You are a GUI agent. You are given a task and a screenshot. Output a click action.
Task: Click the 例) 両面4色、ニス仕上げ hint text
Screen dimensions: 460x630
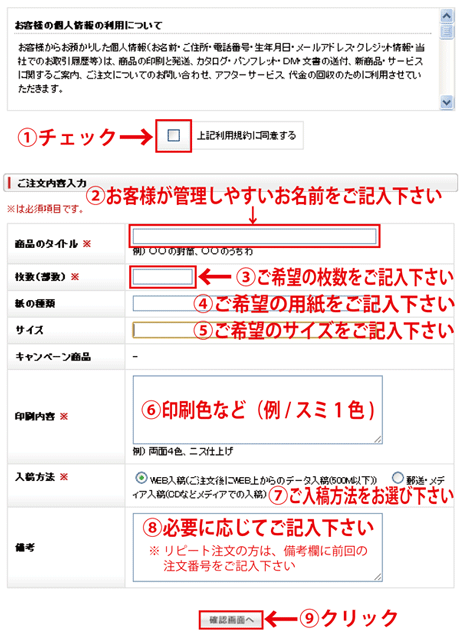pos(183,451)
